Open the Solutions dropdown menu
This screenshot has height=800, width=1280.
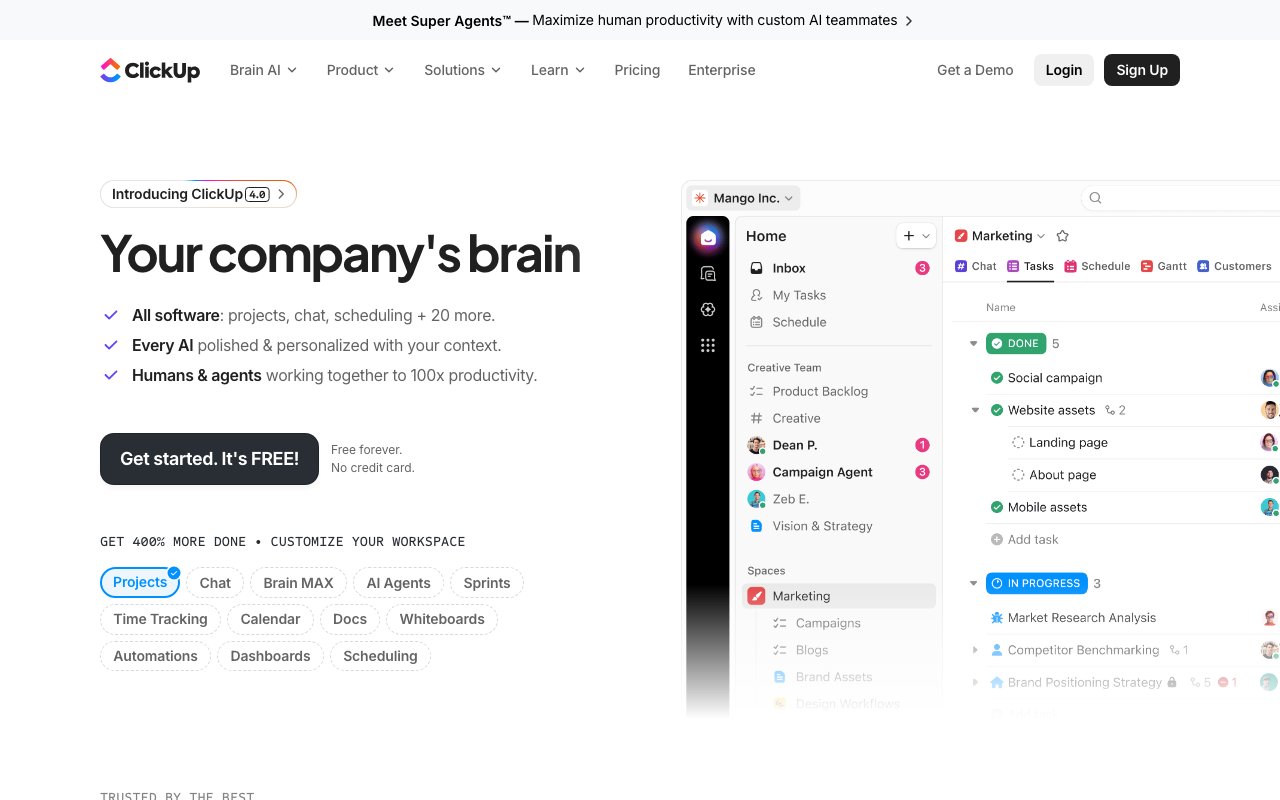(x=463, y=70)
